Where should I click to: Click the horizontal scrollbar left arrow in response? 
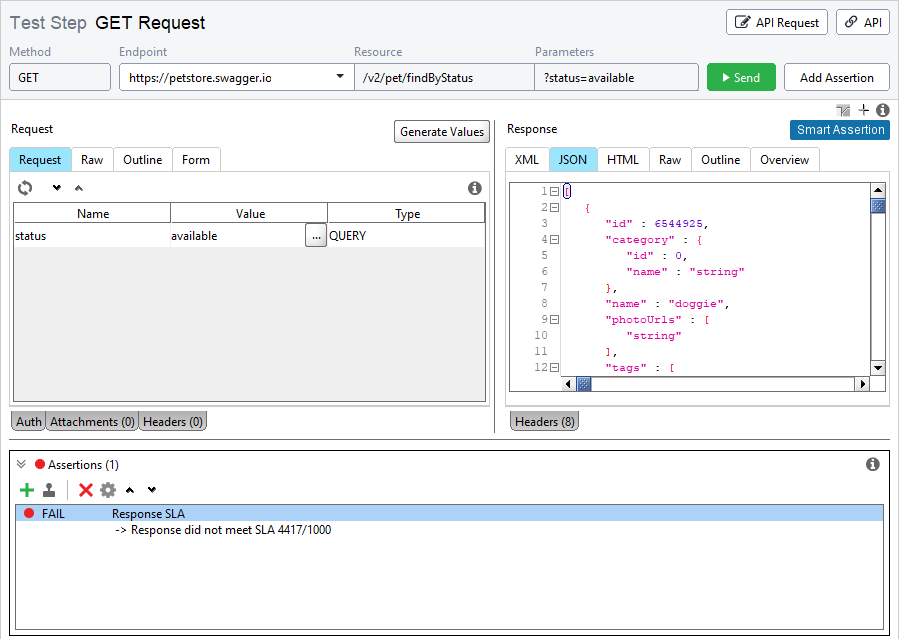[569, 384]
